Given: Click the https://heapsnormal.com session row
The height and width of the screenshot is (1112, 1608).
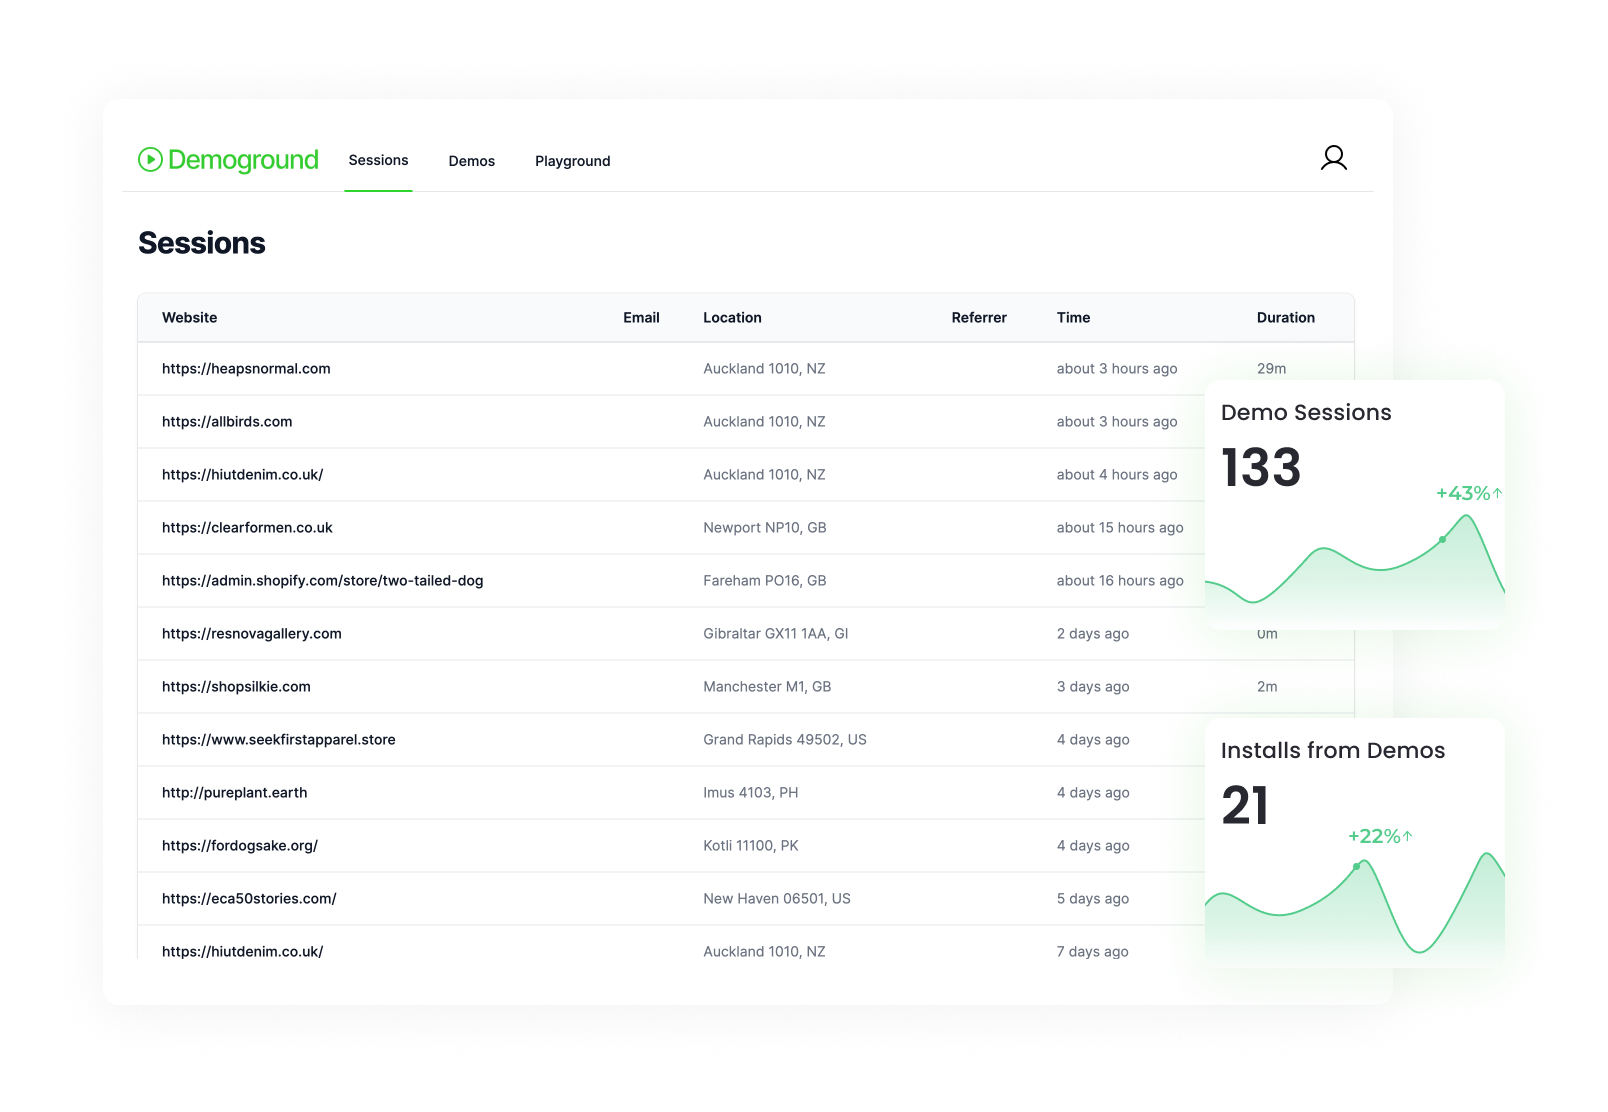Looking at the screenshot, I should click(247, 368).
